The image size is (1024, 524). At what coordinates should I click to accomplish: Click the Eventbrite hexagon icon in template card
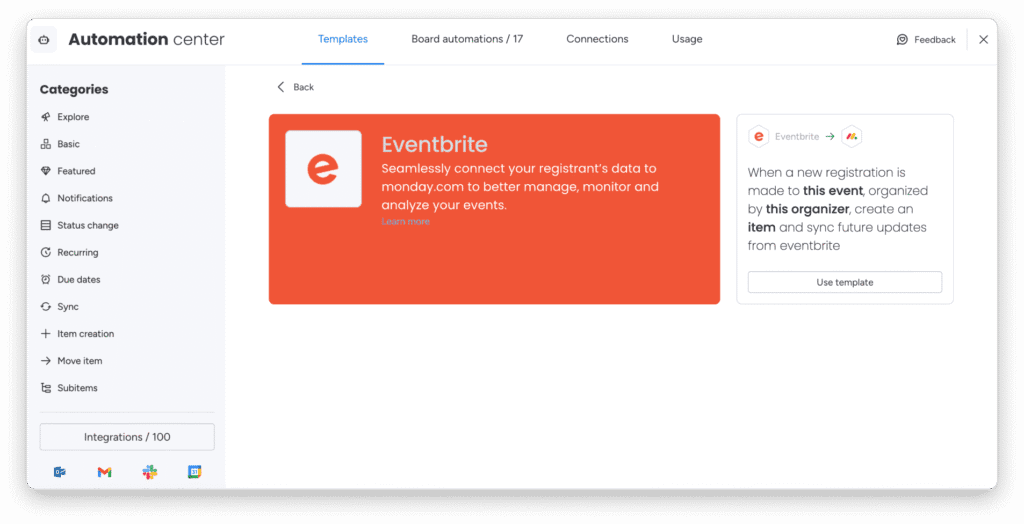pos(758,137)
